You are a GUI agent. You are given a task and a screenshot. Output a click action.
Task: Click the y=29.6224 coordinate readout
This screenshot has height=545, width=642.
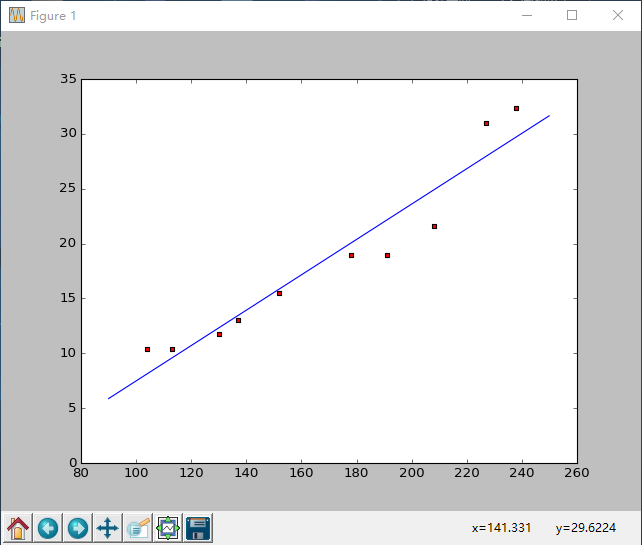(586, 527)
